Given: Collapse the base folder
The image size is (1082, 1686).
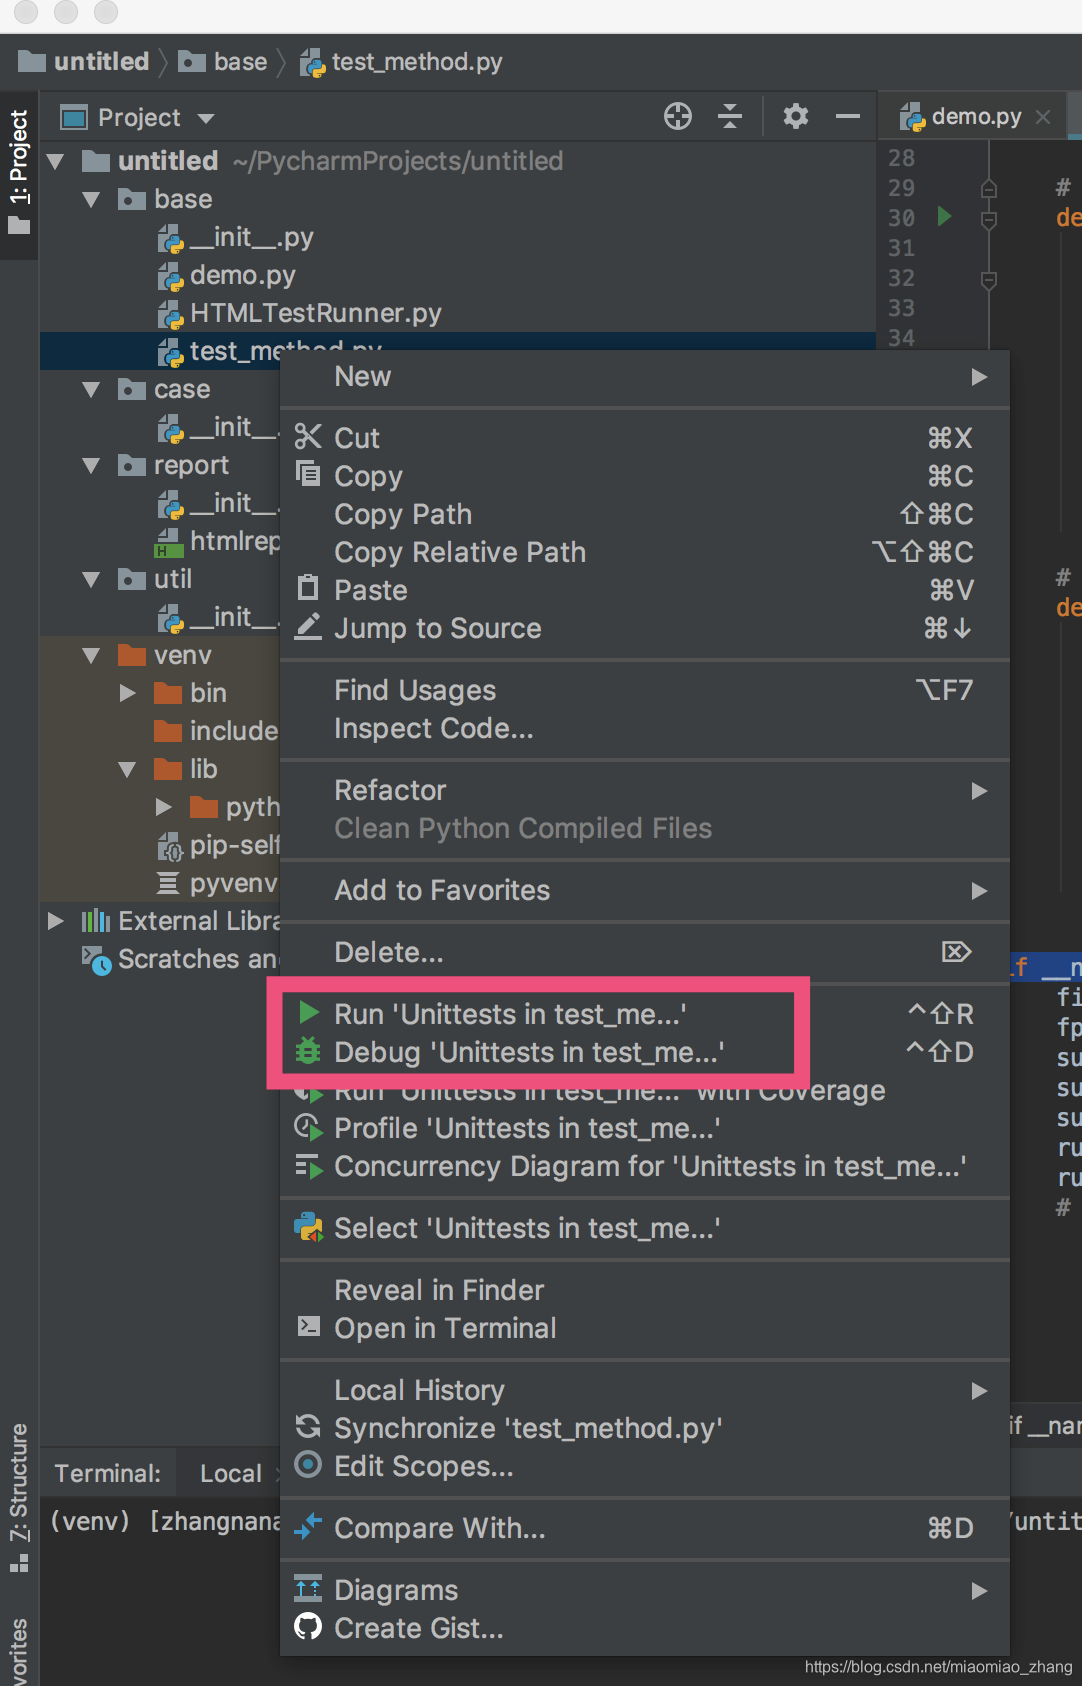Looking at the screenshot, I should click(91, 199).
